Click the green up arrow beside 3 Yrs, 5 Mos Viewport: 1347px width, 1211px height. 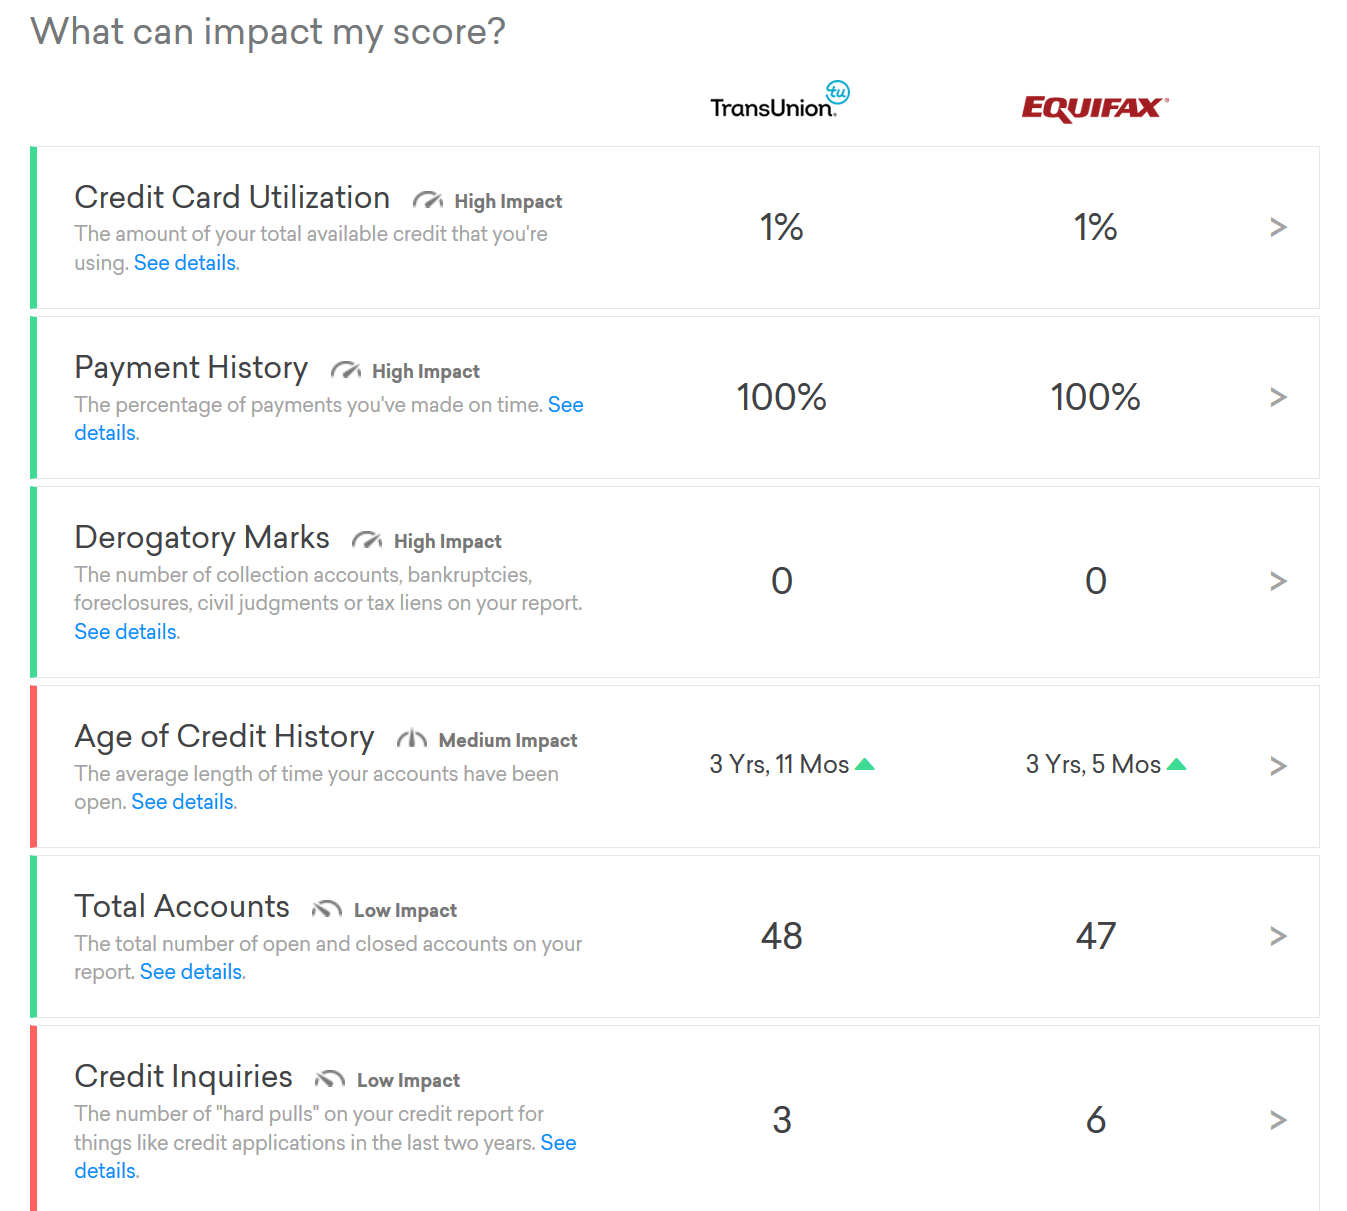coord(1177,765)
